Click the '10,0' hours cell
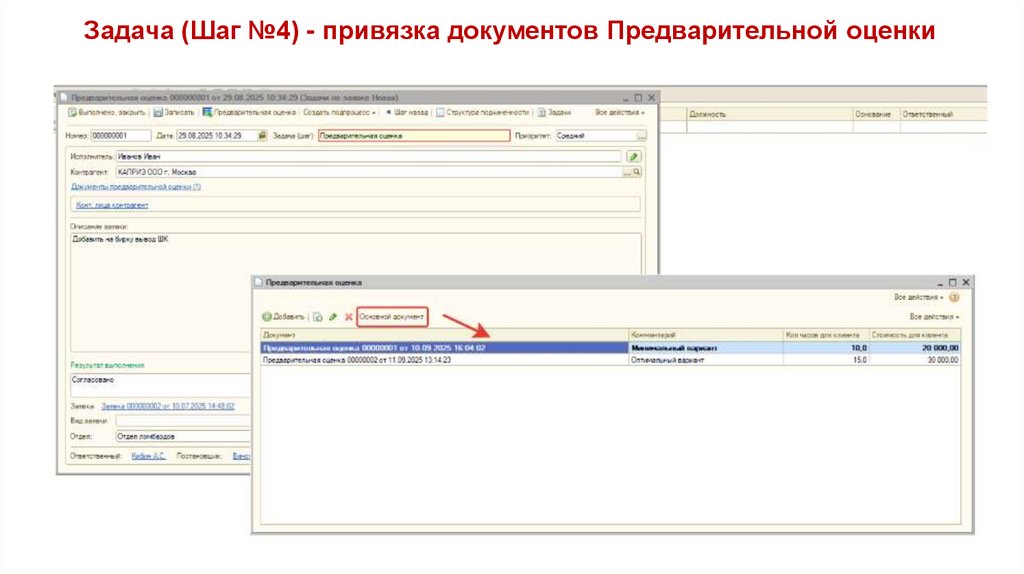 tap(826, 348)
